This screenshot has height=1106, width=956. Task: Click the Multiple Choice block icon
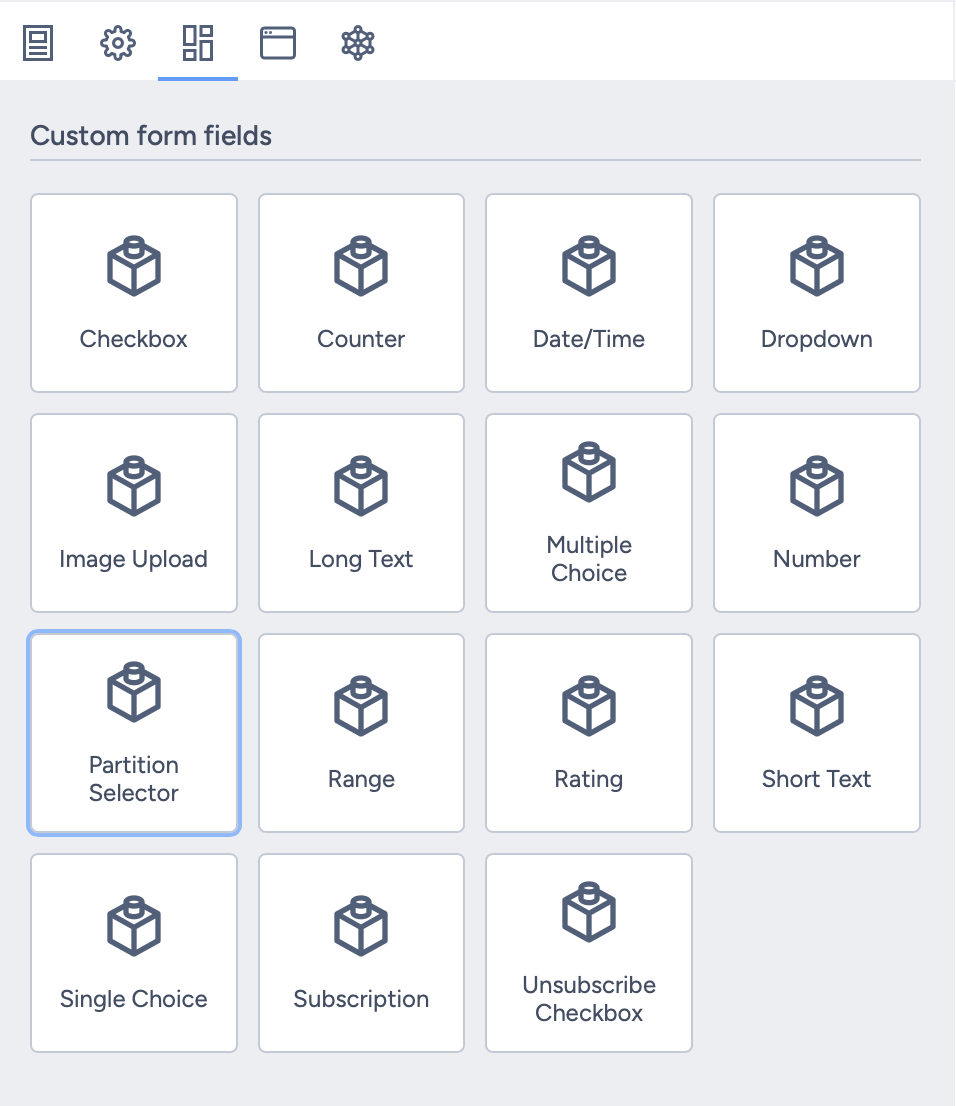coord(589,472)
